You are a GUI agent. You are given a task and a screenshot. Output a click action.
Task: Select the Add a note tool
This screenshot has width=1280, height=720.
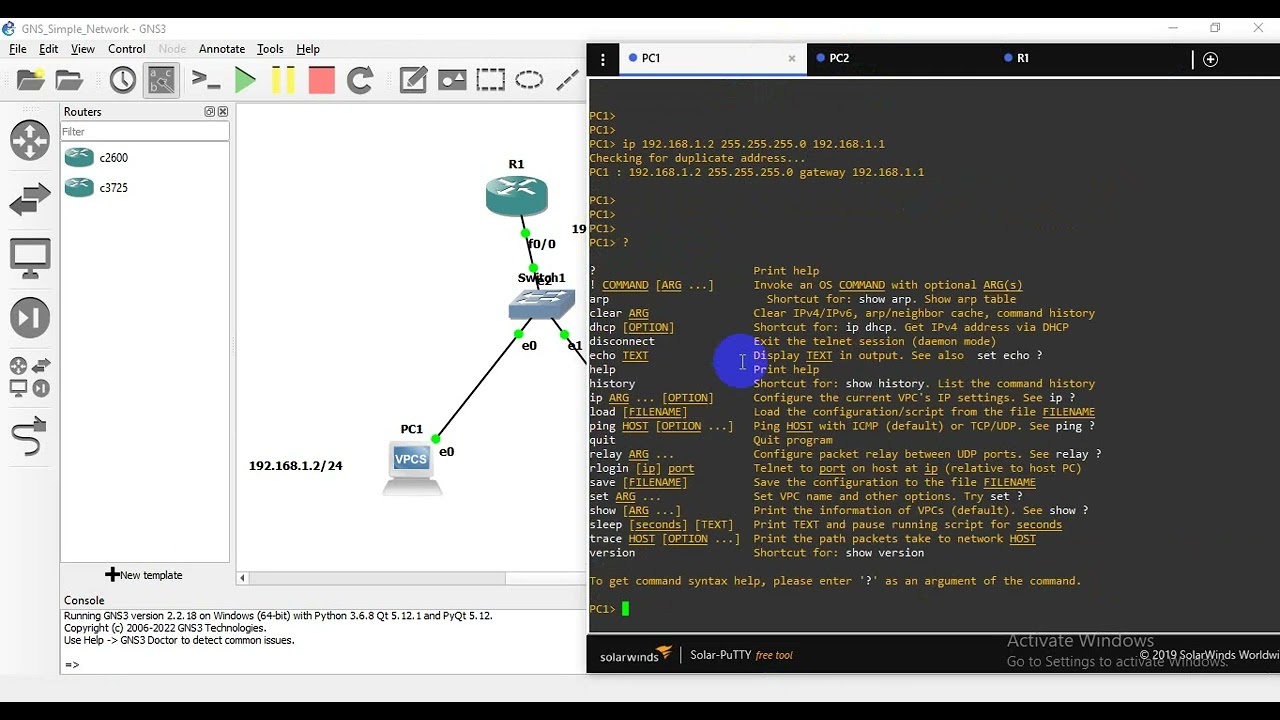pyautogui.click(x=413, y=80)
